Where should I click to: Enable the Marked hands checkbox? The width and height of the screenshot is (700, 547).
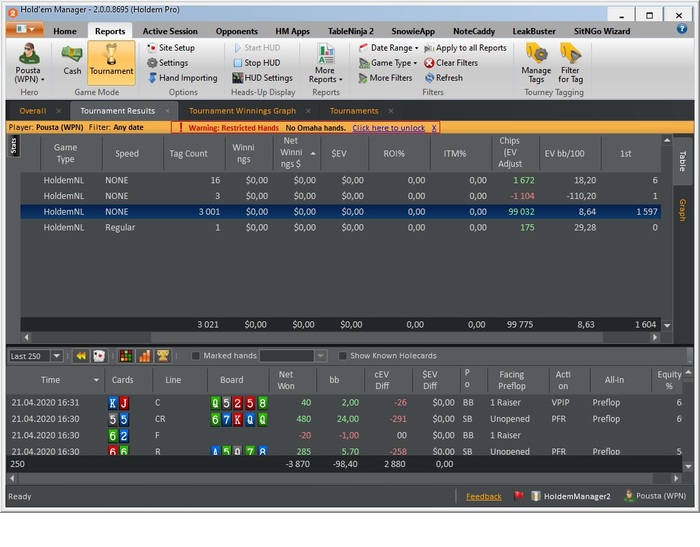[195, 356]
